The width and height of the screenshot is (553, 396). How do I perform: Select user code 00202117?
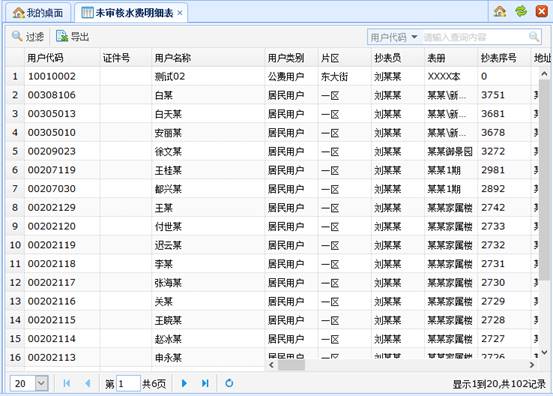tap(51, 282)
